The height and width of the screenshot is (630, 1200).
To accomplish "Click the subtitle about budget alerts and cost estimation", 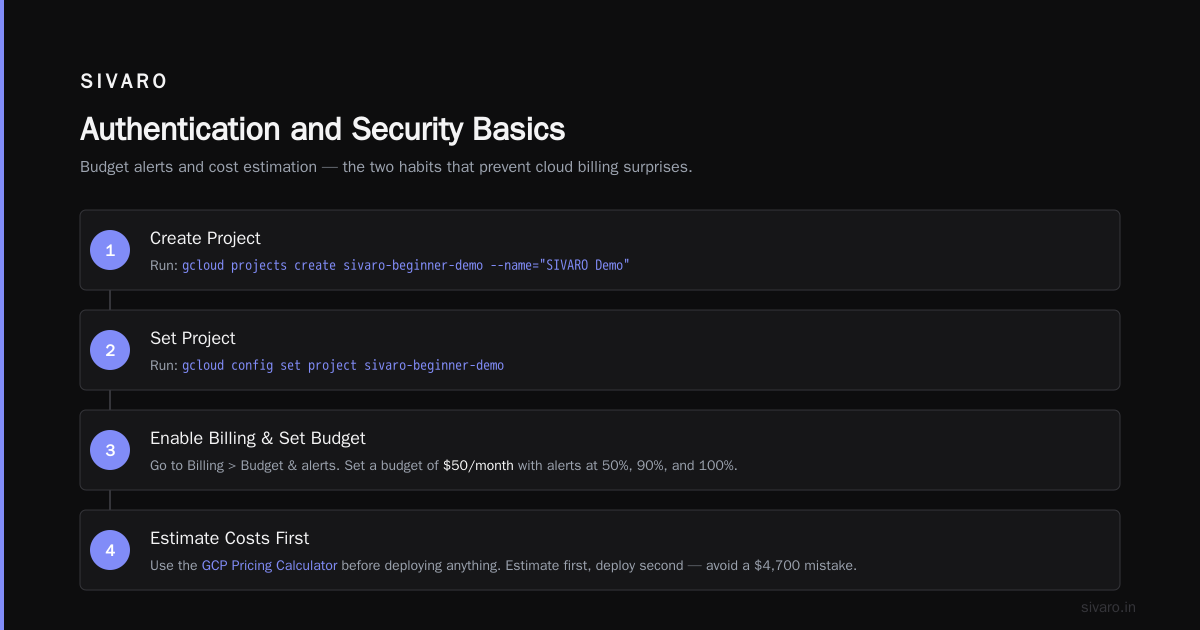I will (x=386, y=167).
